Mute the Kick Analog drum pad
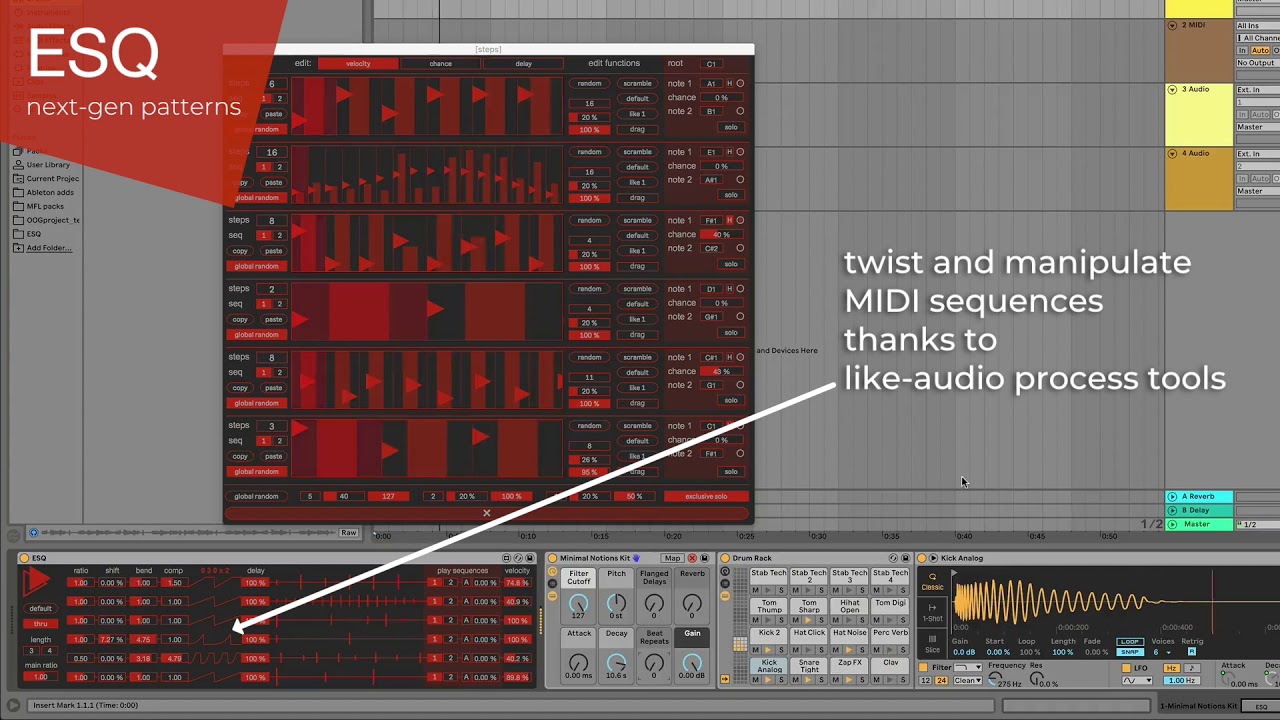This screenshot has width=1280, height=720. coord(756,679)
